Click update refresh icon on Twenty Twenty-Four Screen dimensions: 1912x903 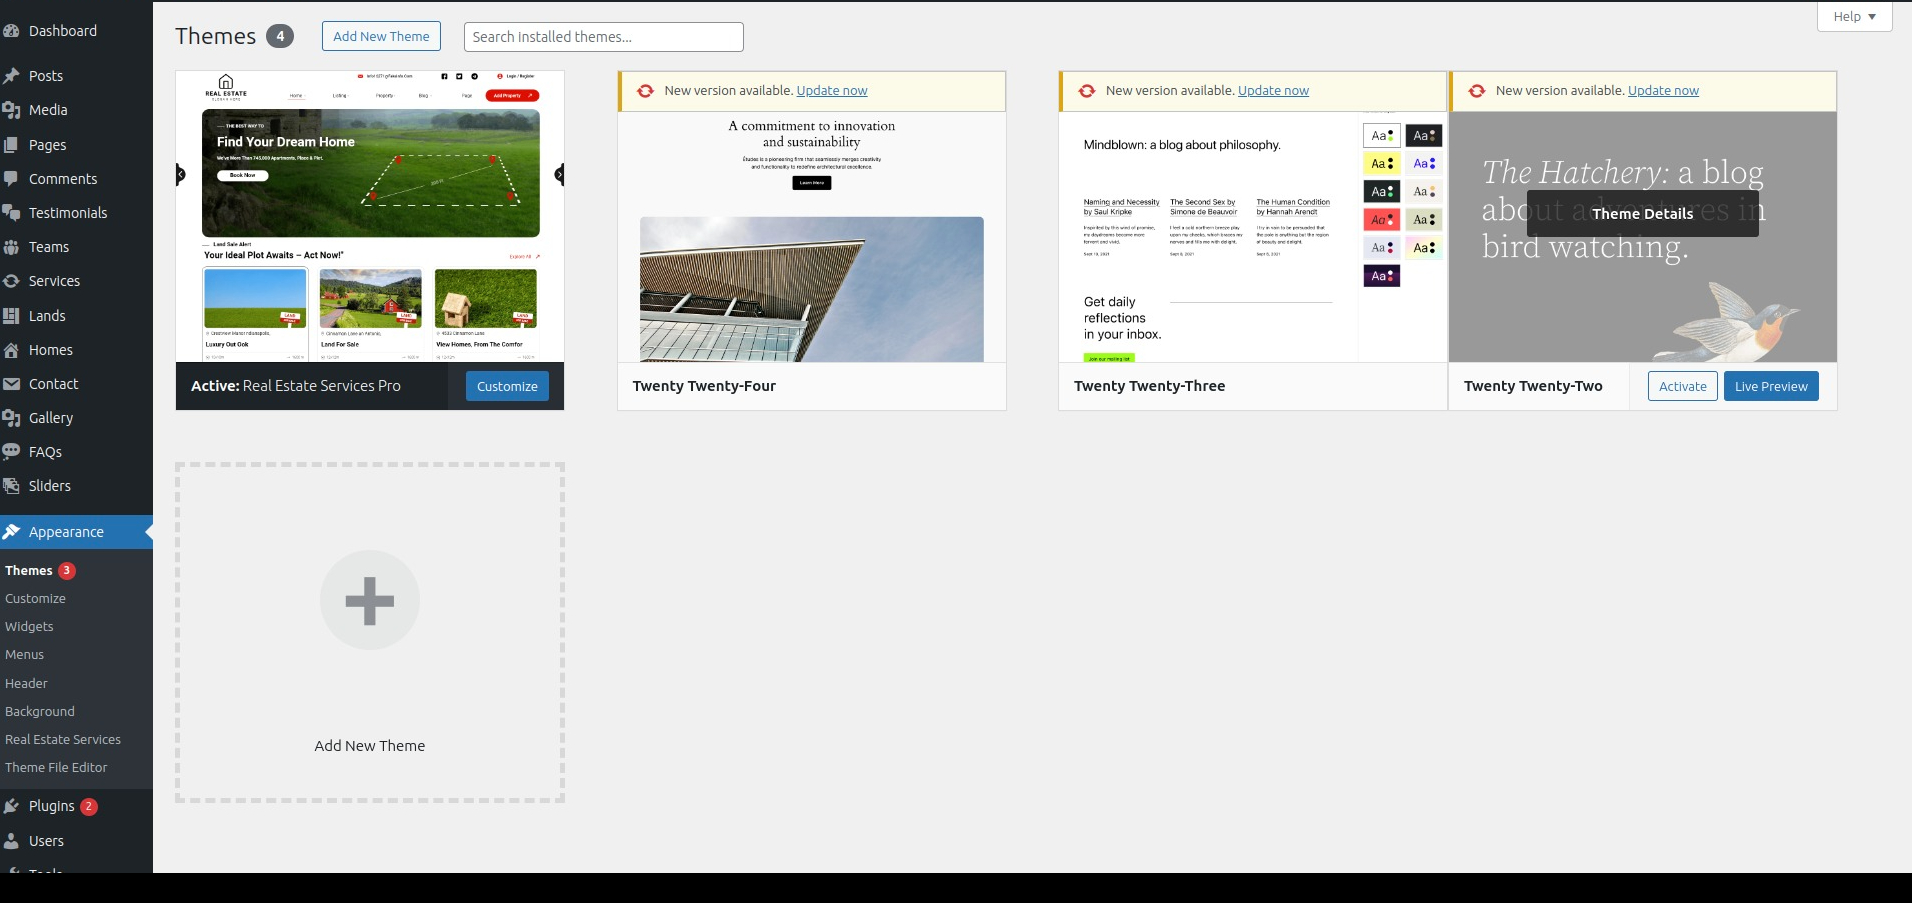[645, 91]
